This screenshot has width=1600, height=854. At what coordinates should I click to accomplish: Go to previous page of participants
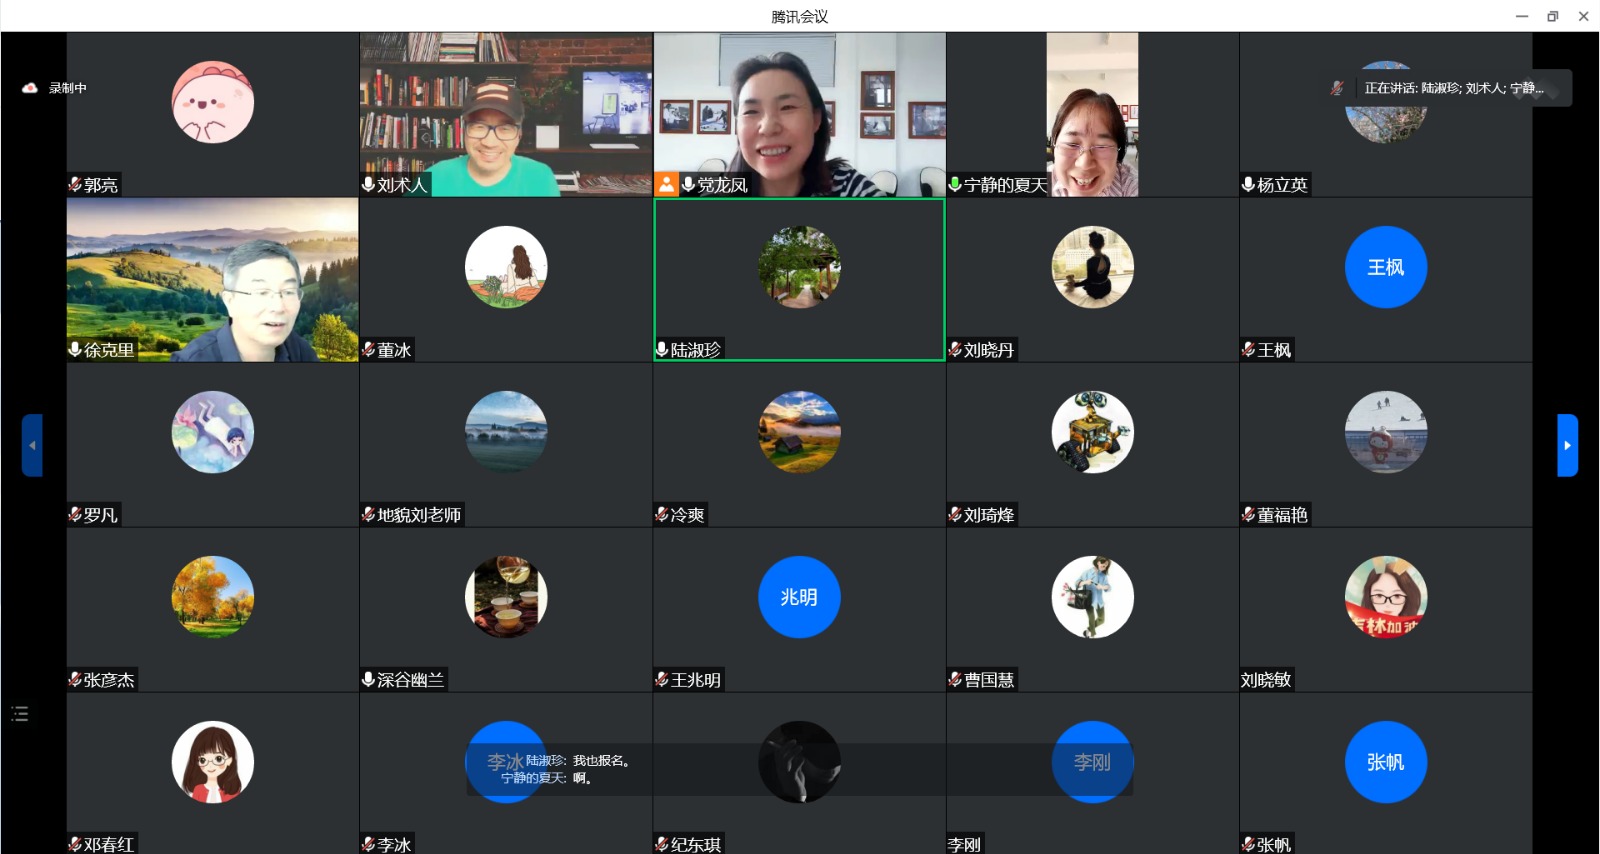[32, 445]
